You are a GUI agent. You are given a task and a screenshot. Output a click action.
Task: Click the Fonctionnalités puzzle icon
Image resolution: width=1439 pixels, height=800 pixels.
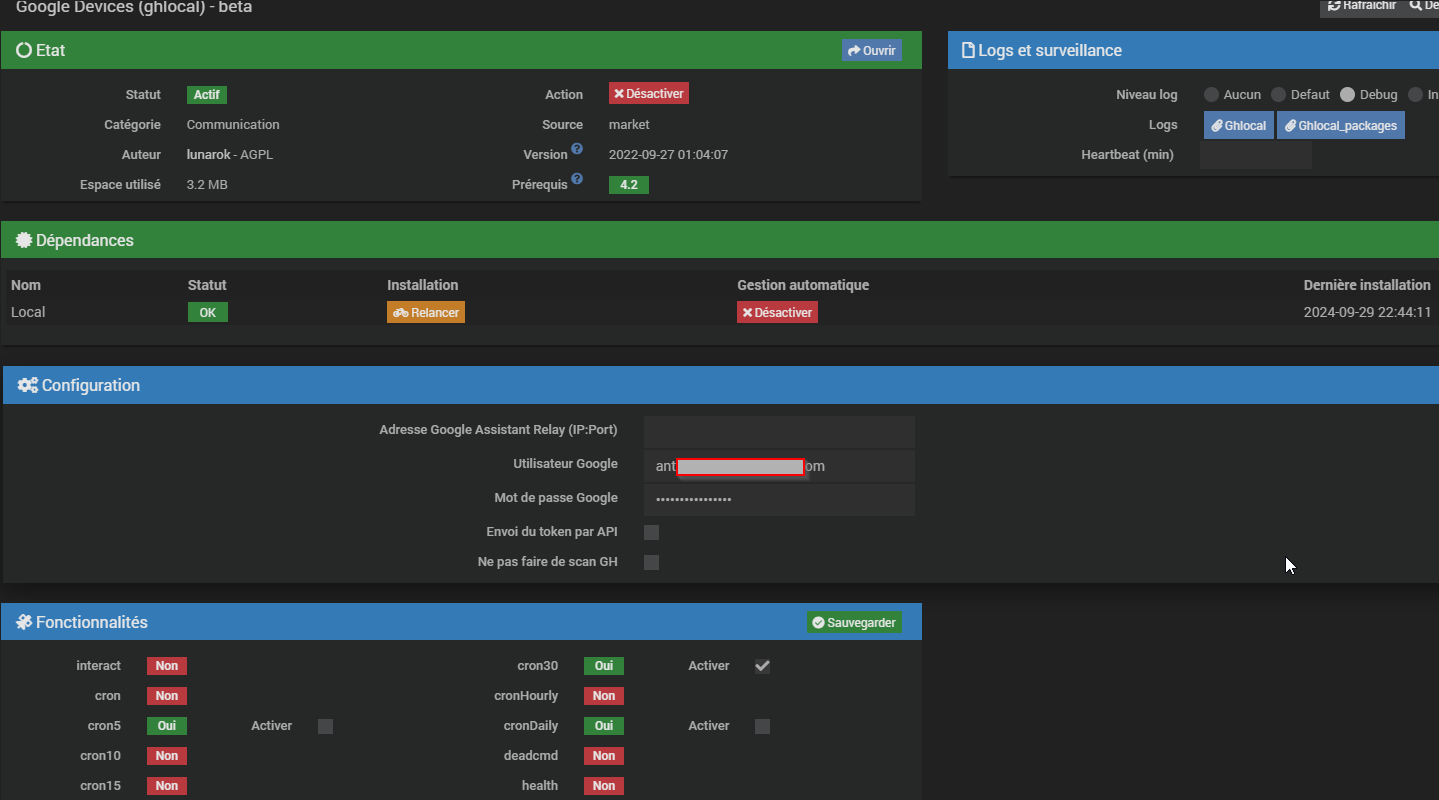[24, 622]
